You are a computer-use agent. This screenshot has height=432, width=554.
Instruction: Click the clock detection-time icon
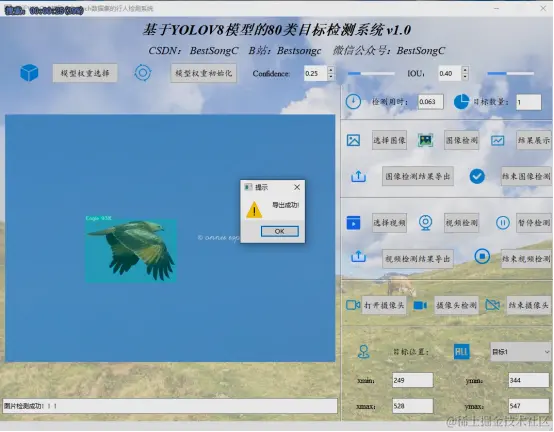[x=353, y=102]
